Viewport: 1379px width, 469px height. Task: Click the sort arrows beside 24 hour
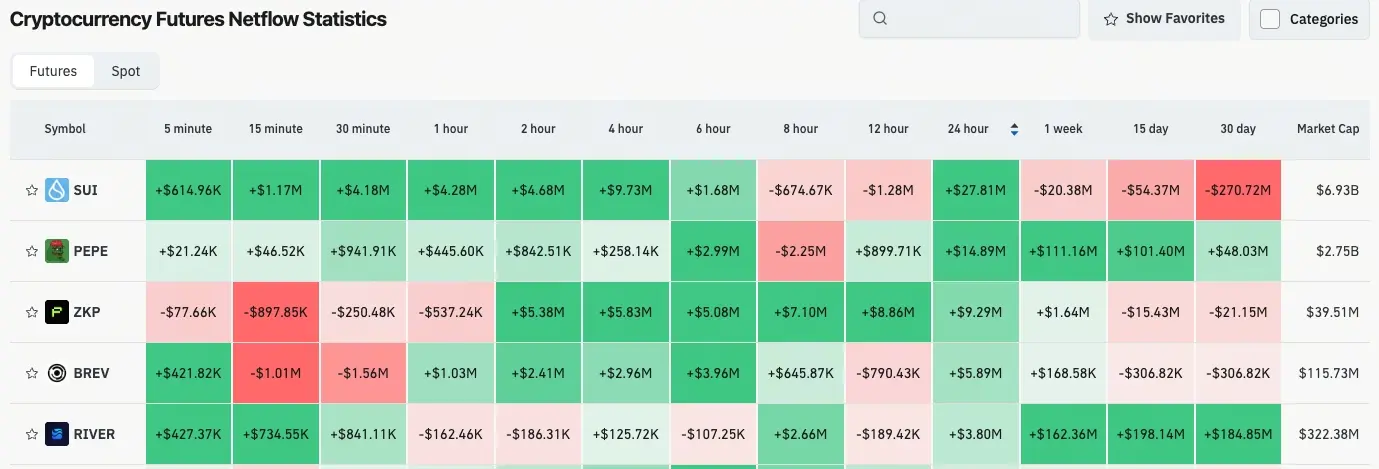(1014, 129)
